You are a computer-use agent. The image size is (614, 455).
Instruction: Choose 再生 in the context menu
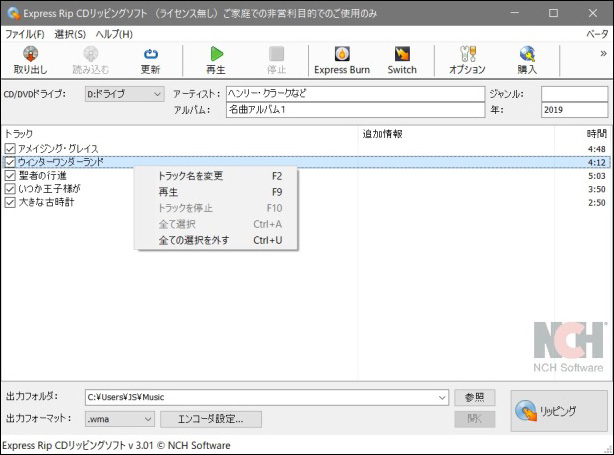tap(216, 192)
